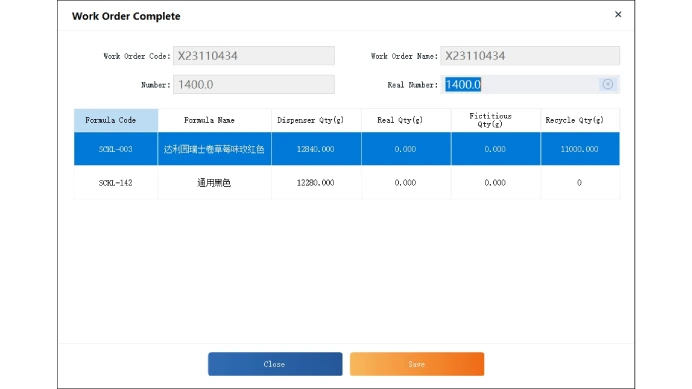Click the Work Order Name field
This screenshot has height=389, width=692.
pyautogui.click(x=530, y=56)
